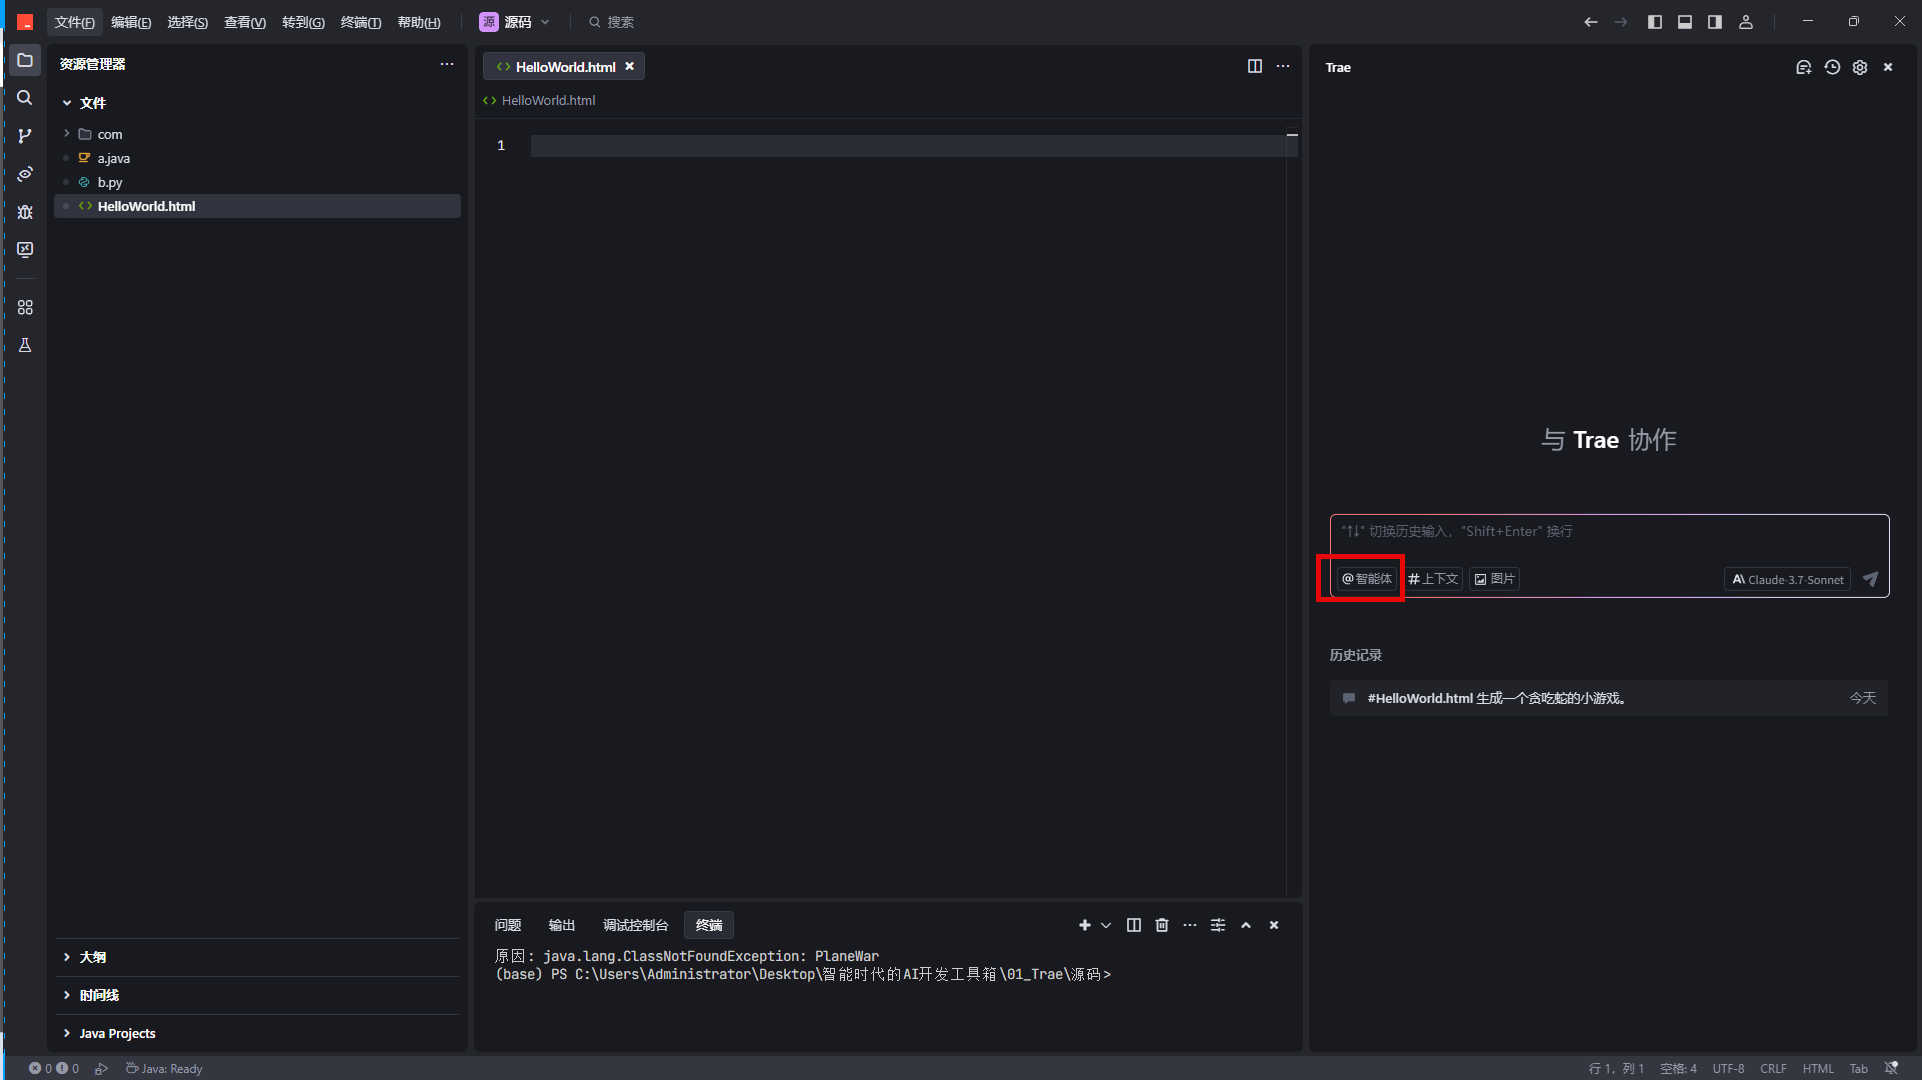Close the HelloWorld.html editor tab
1922x1080 pixels.
[x=630, y=66]
